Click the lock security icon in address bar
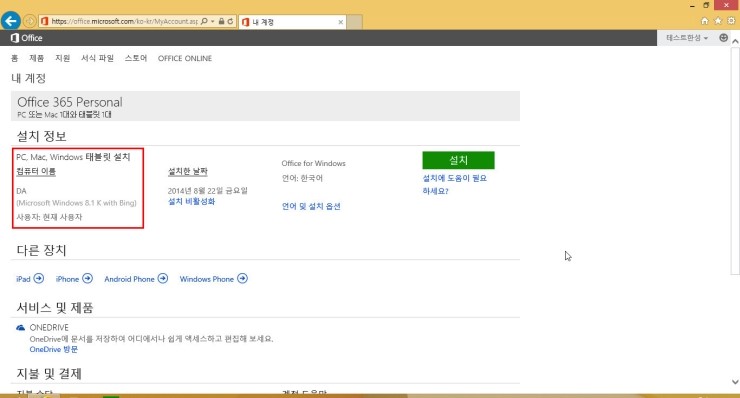Image resolution: width=740 pixels, height=398 pixels. point(221,21)
